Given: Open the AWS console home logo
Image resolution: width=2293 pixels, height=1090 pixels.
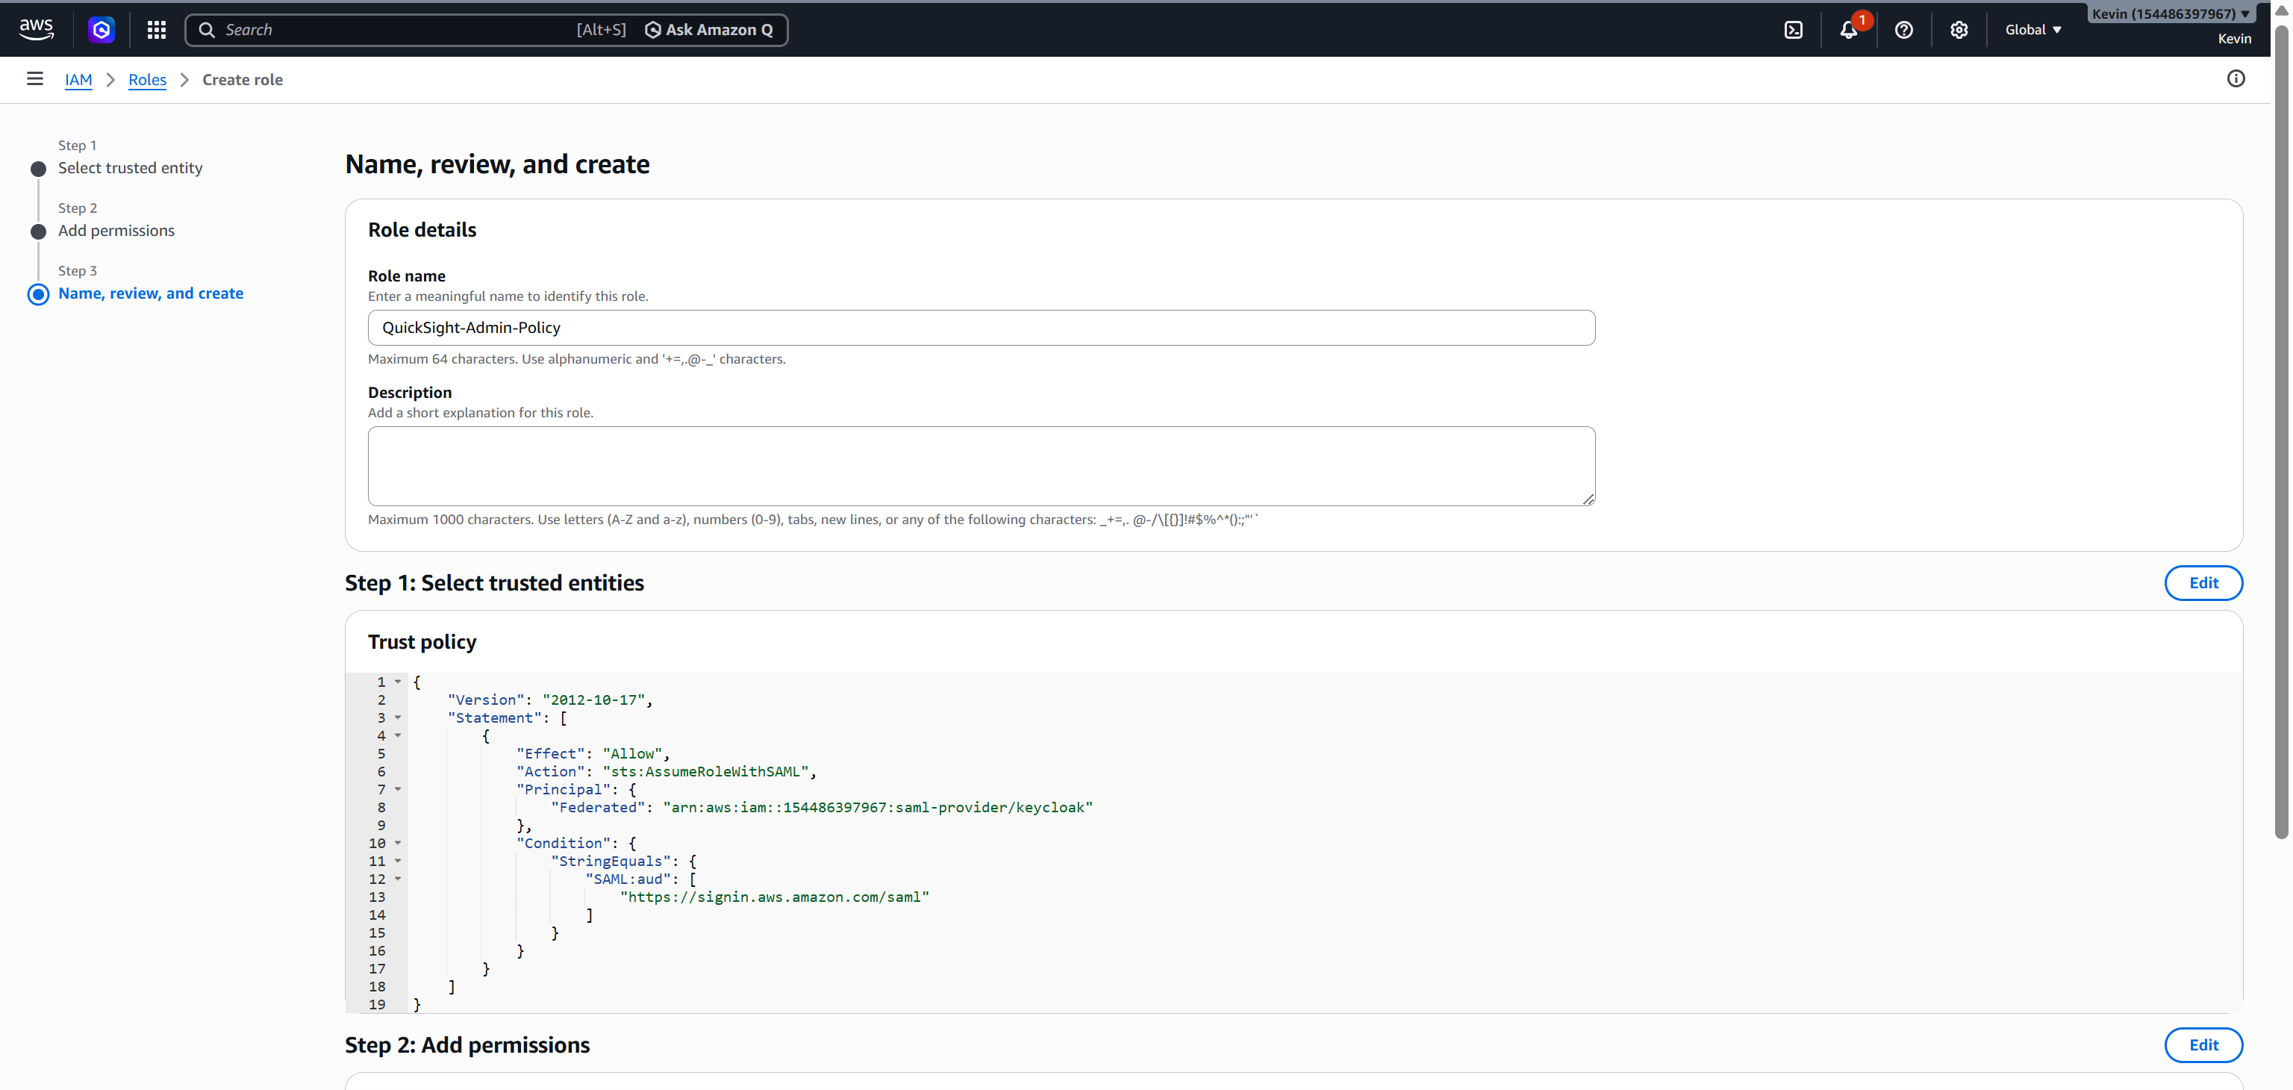Looking at the screenshot, I should click(x=36, y=29).
